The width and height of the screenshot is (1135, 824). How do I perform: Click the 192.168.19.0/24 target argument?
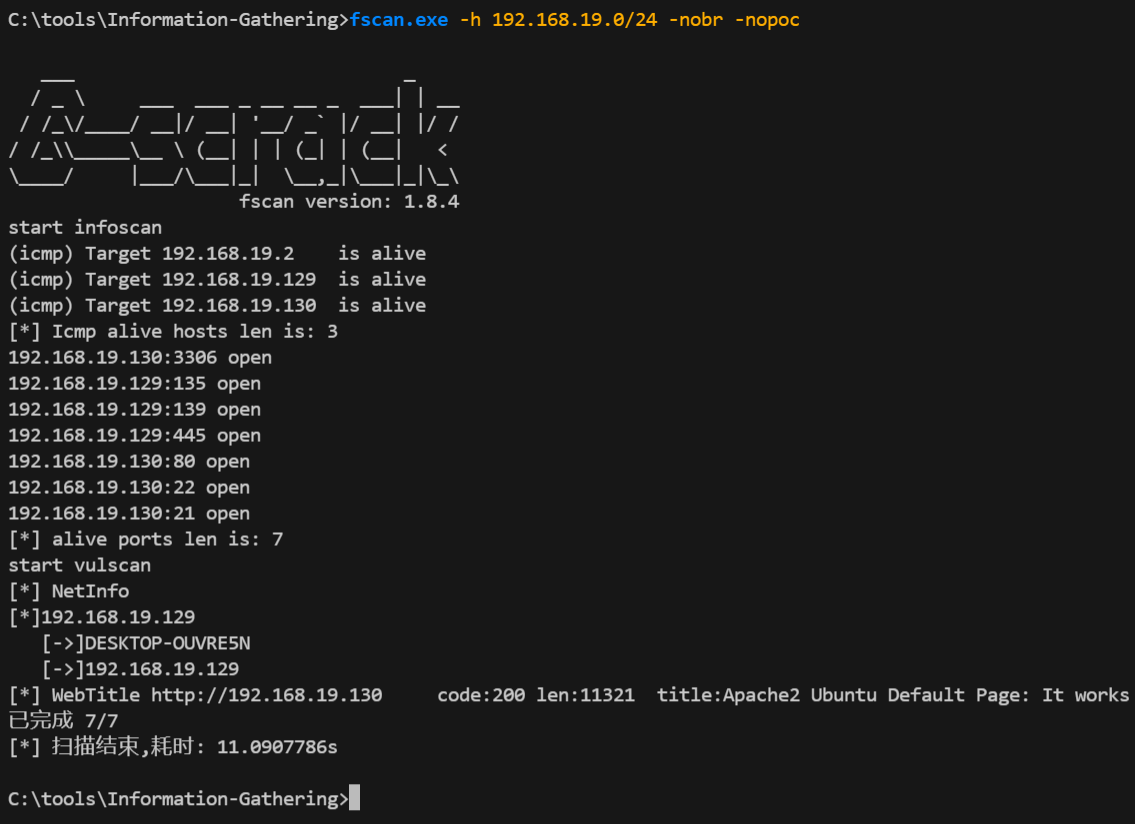click(575, 20)
